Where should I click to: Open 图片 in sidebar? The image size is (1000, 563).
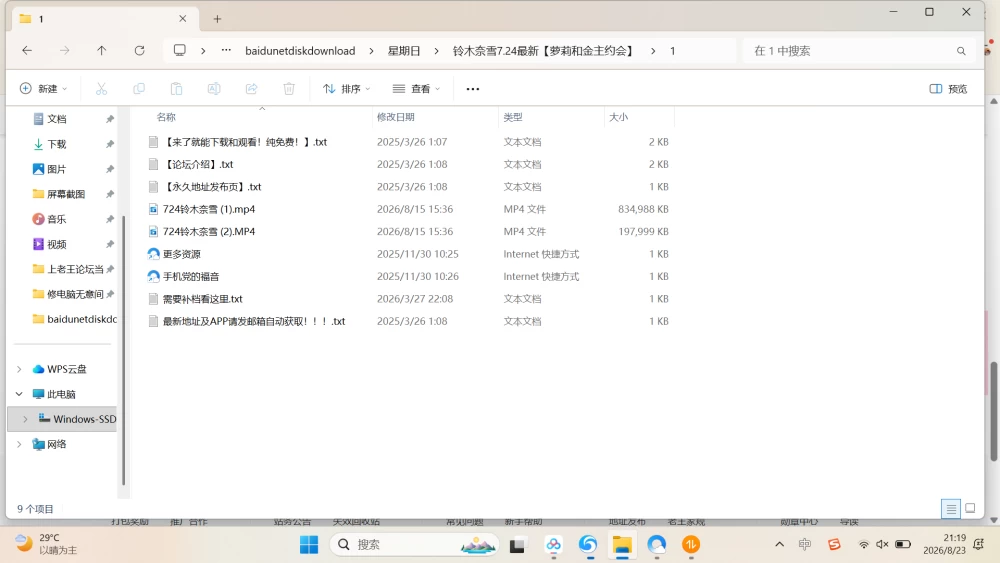(57, 169)
